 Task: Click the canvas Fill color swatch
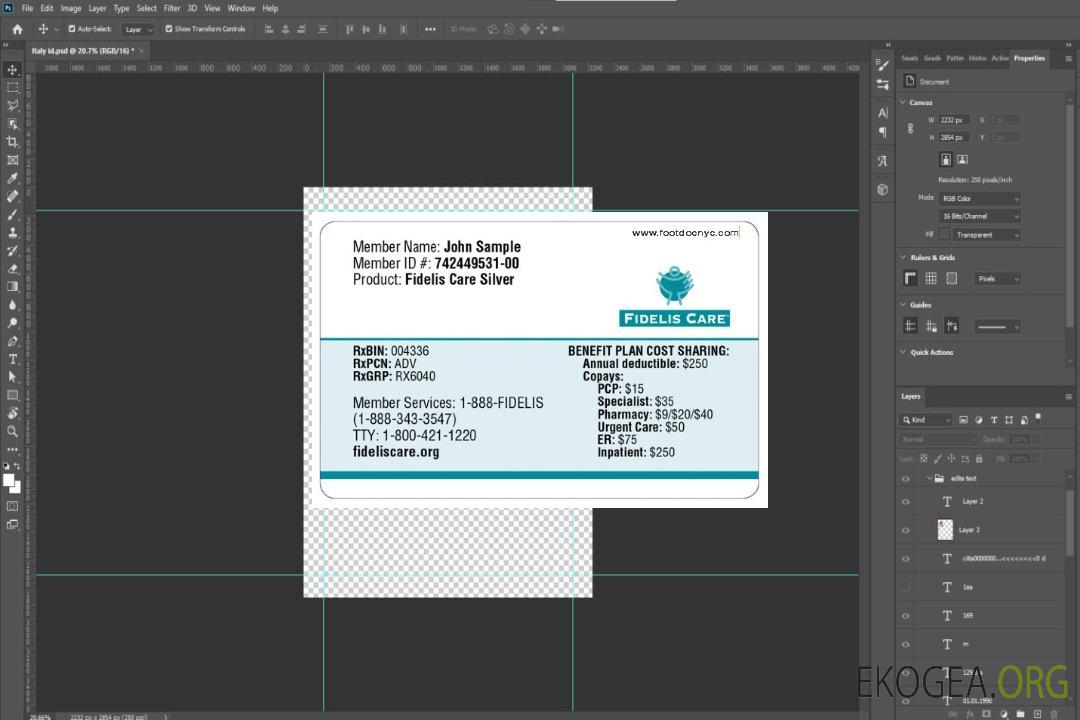(944, 235)
